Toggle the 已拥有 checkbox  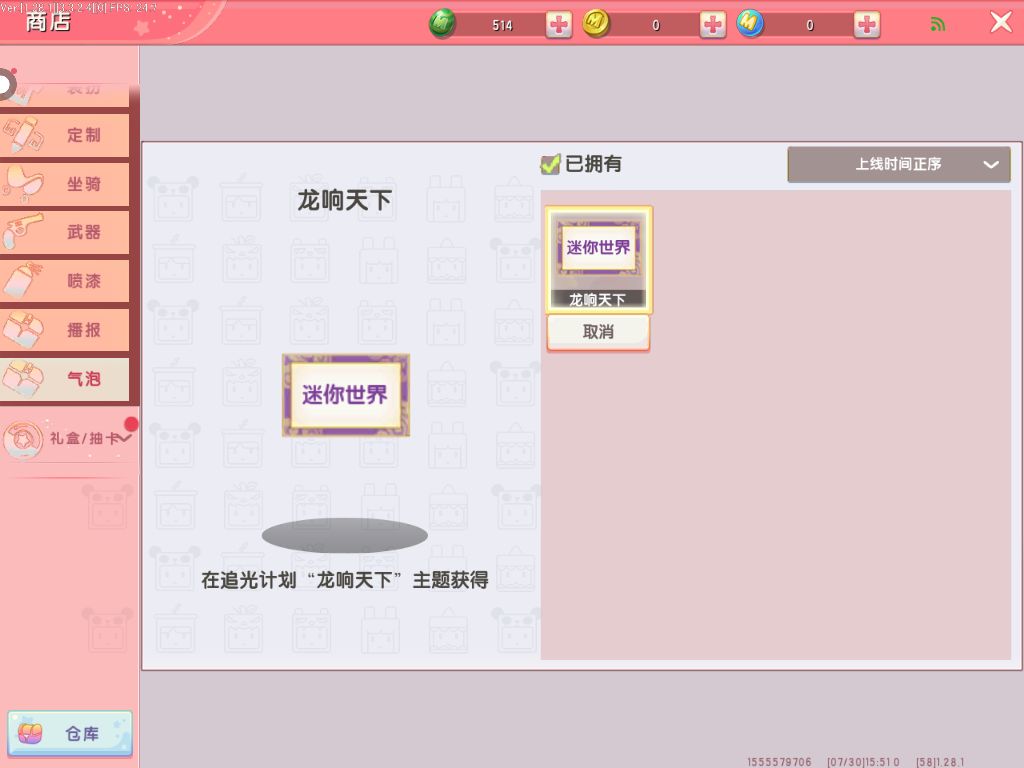(x=550, y=164)
